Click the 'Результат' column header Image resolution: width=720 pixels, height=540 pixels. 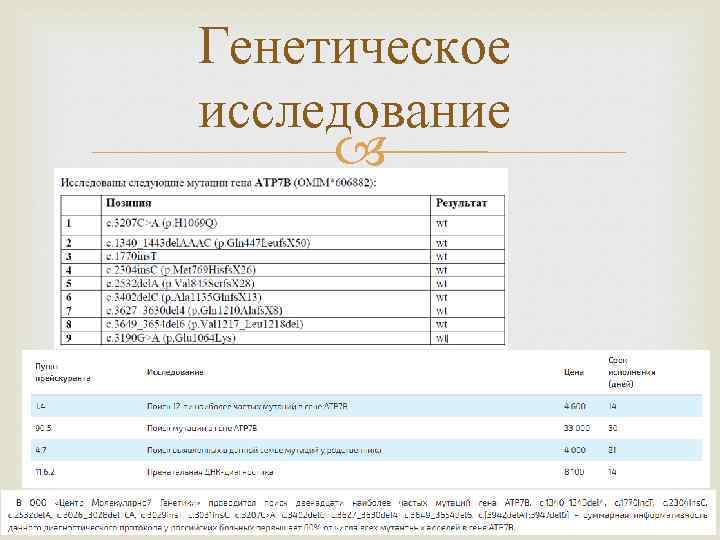[x=461, y=203]
